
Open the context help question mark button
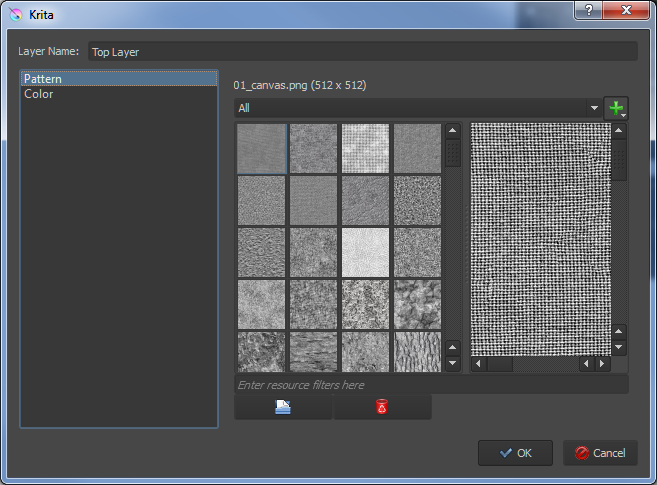588,10
